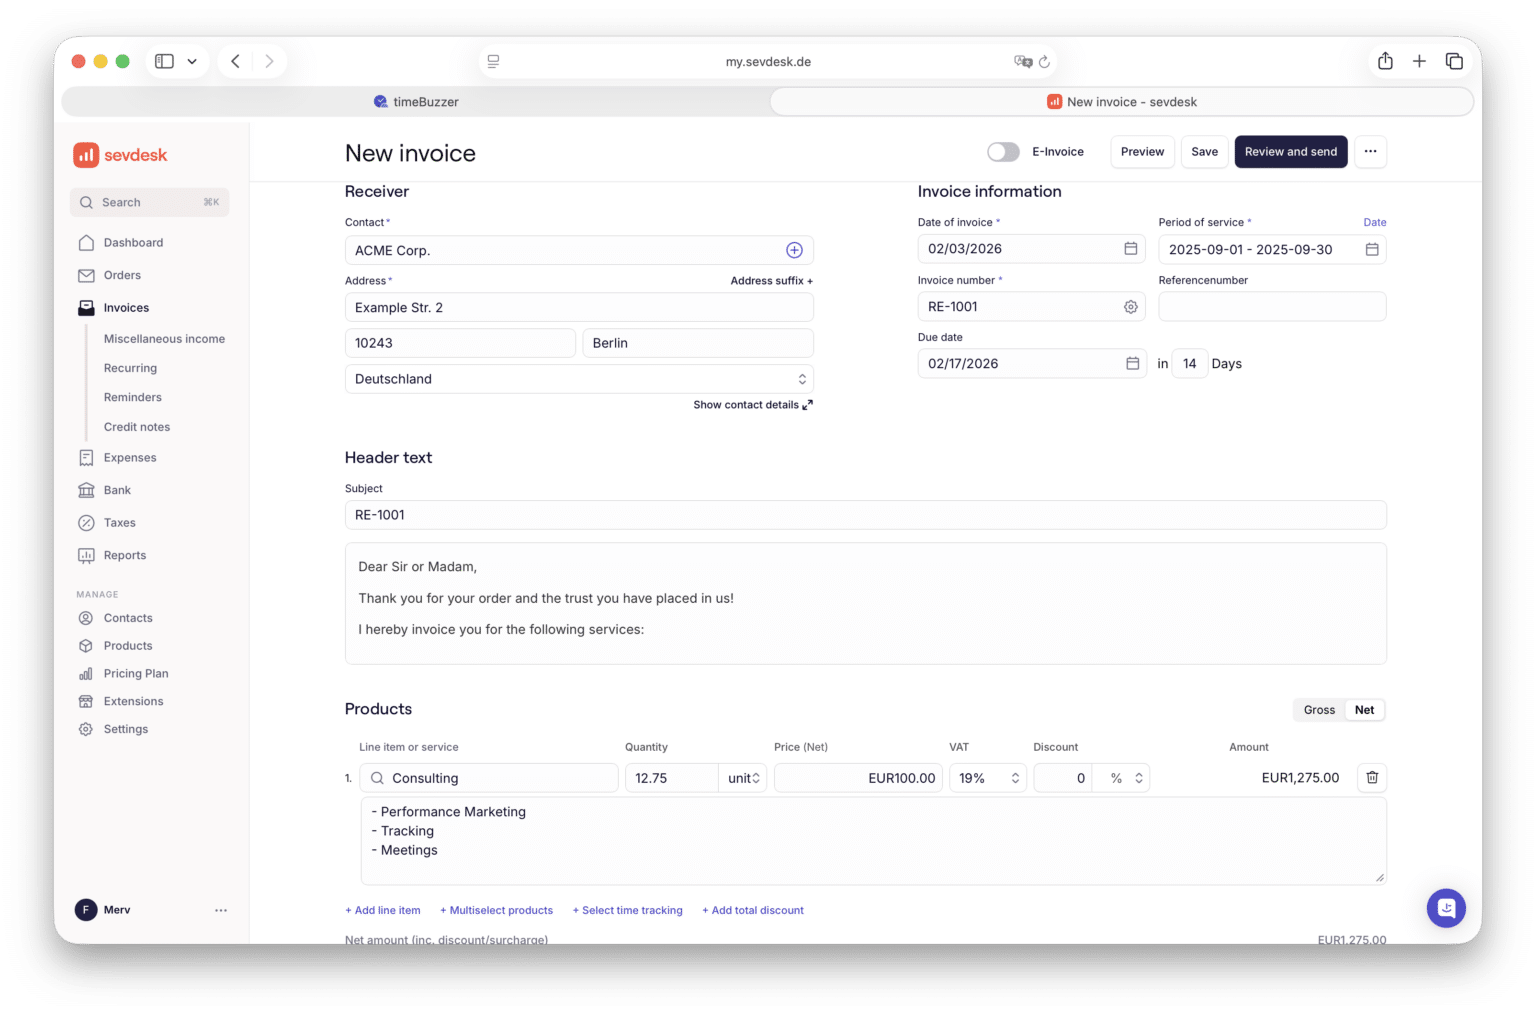
Task: Click the plus icon in Contact field
Action: pyautogui.click(x=794, y=250)
